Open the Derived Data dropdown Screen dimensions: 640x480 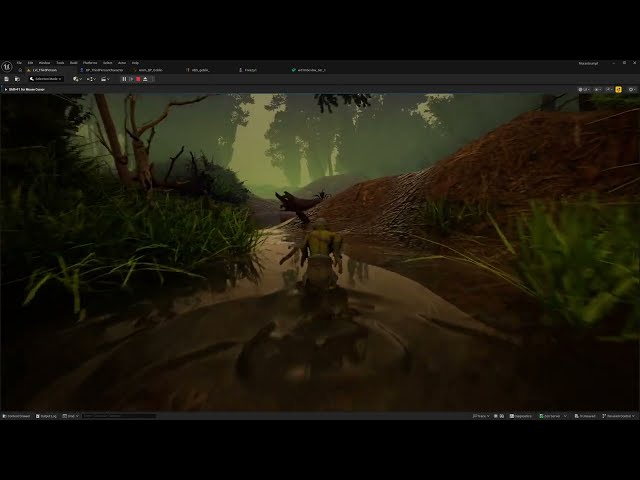pyautogui.click(x=553, y=416)
